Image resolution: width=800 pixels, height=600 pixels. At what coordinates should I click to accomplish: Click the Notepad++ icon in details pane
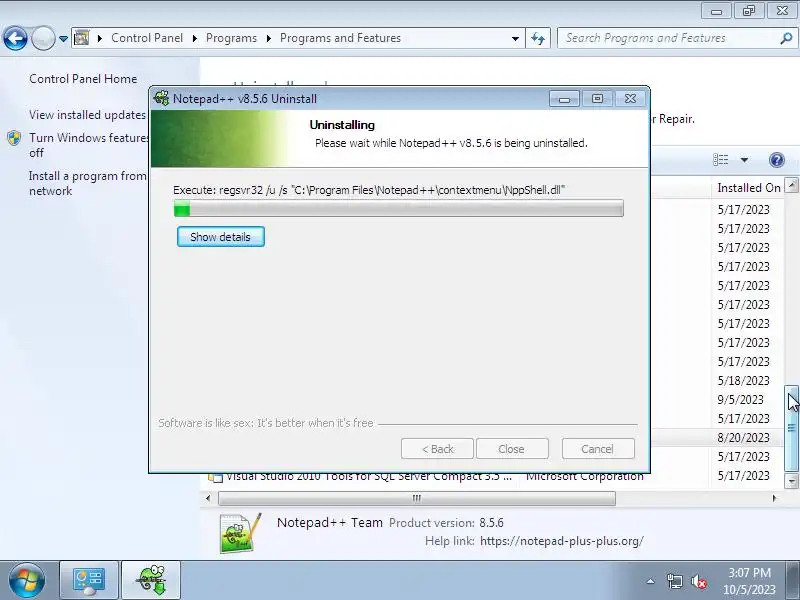(x=240, y=533)
